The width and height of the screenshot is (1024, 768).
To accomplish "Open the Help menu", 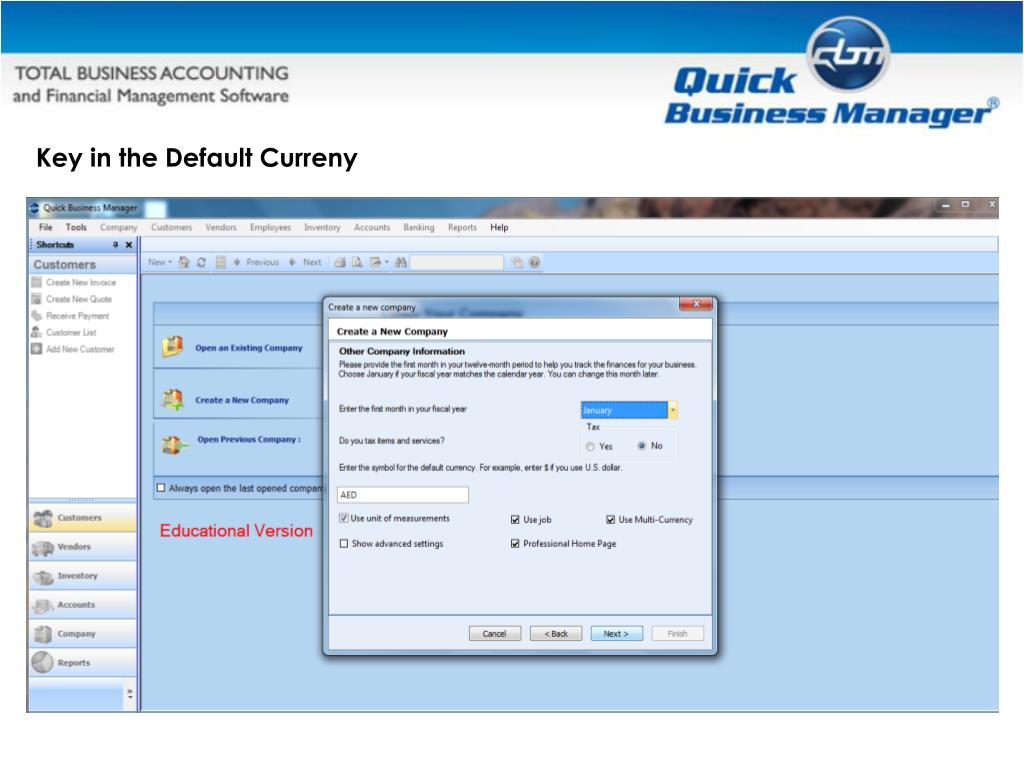I will pos(499,227).
